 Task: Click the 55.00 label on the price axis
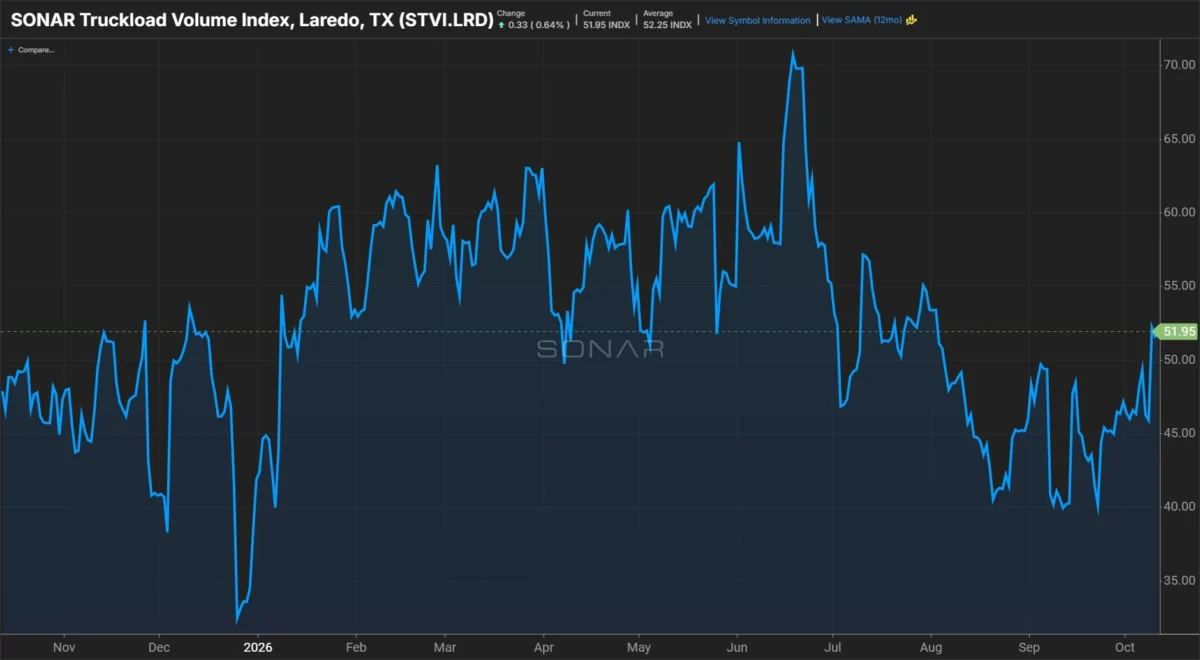(1178, 286)
